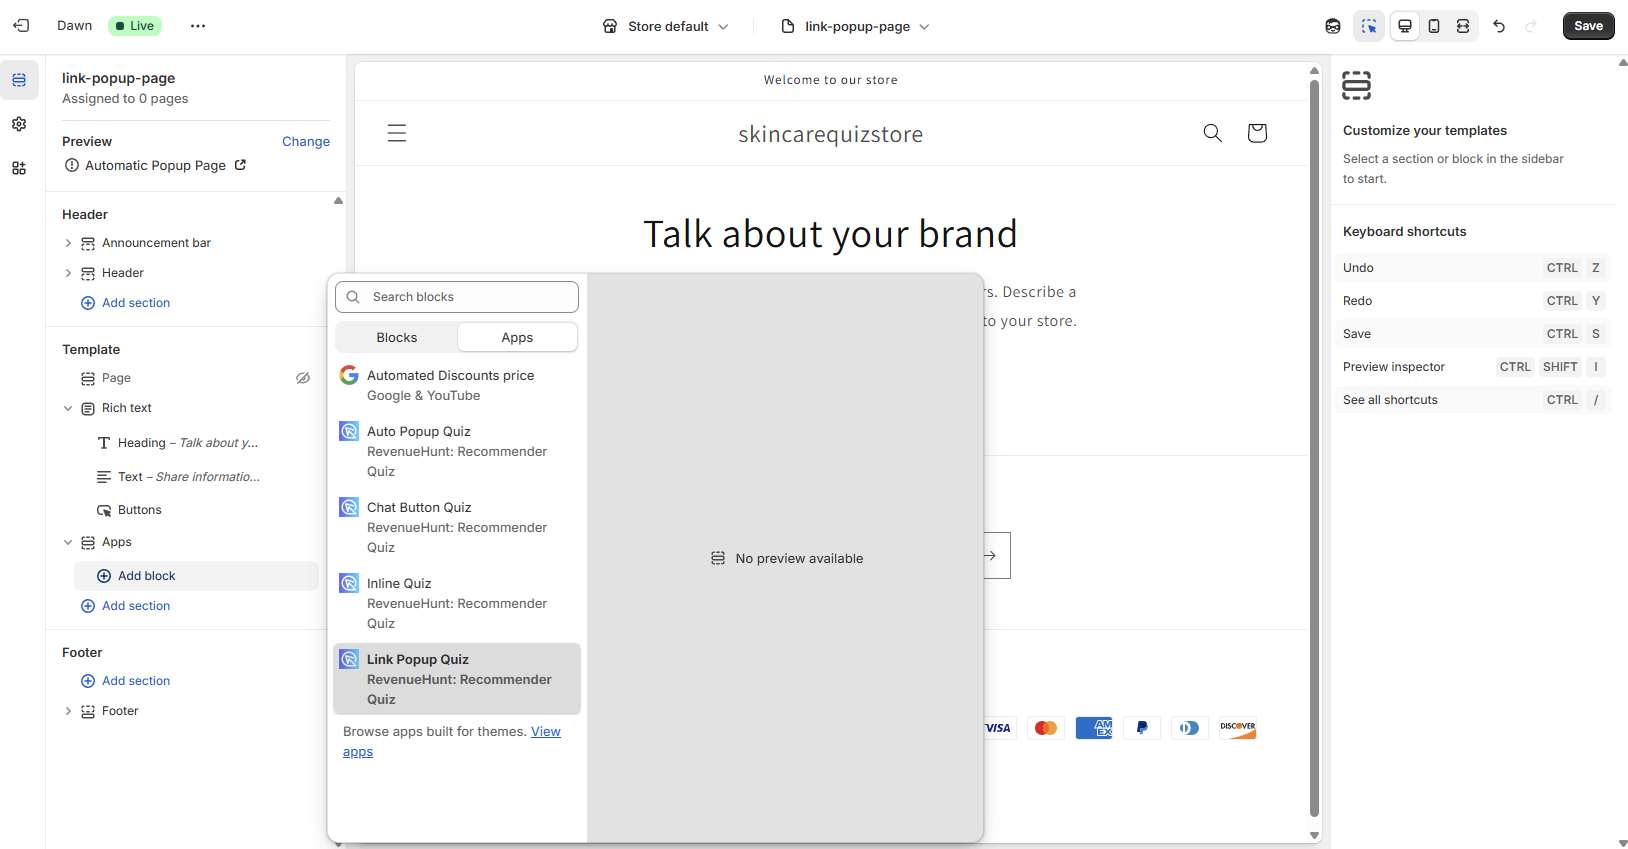Click the Save button

coord(1588,26)
